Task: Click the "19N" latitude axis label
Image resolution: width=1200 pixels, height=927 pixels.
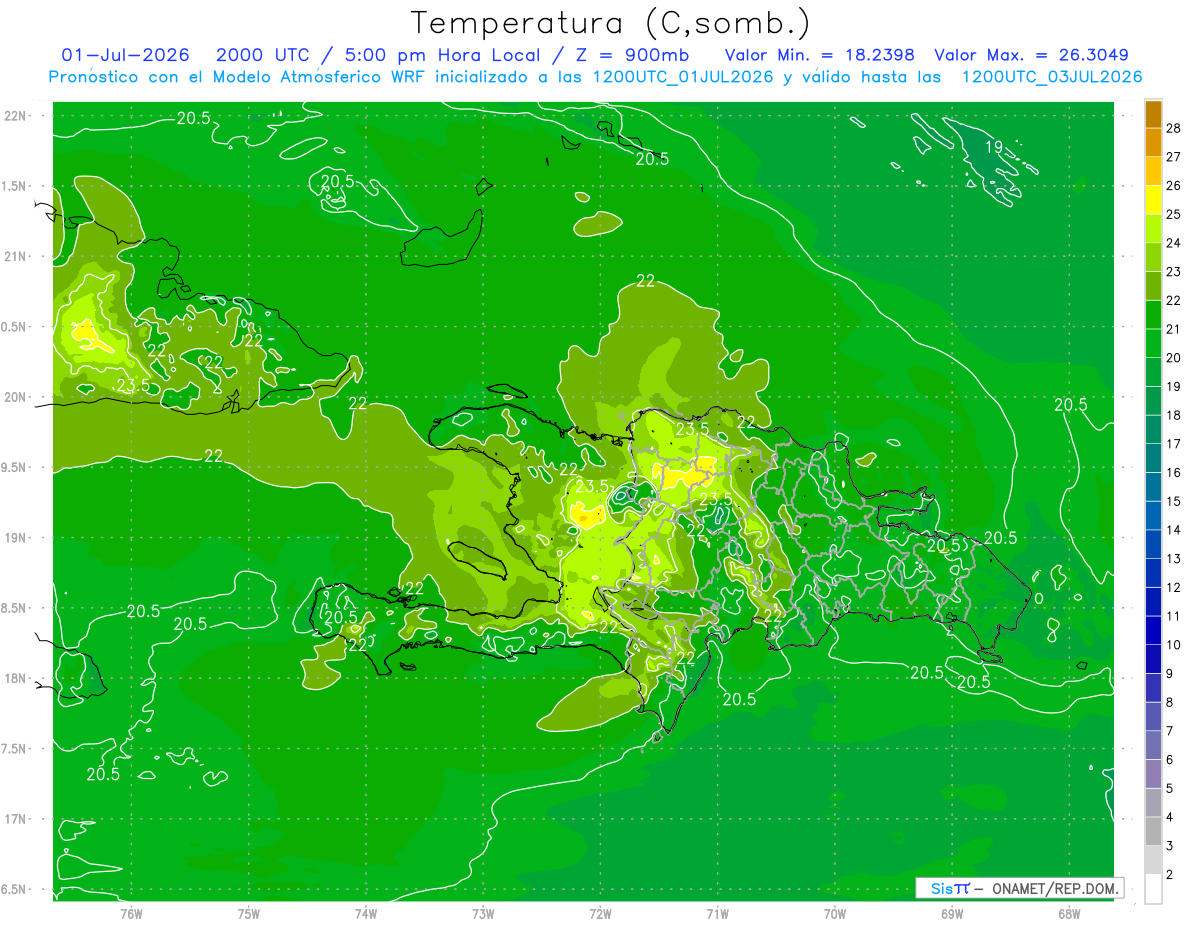Action: click(x=16, y=538)
